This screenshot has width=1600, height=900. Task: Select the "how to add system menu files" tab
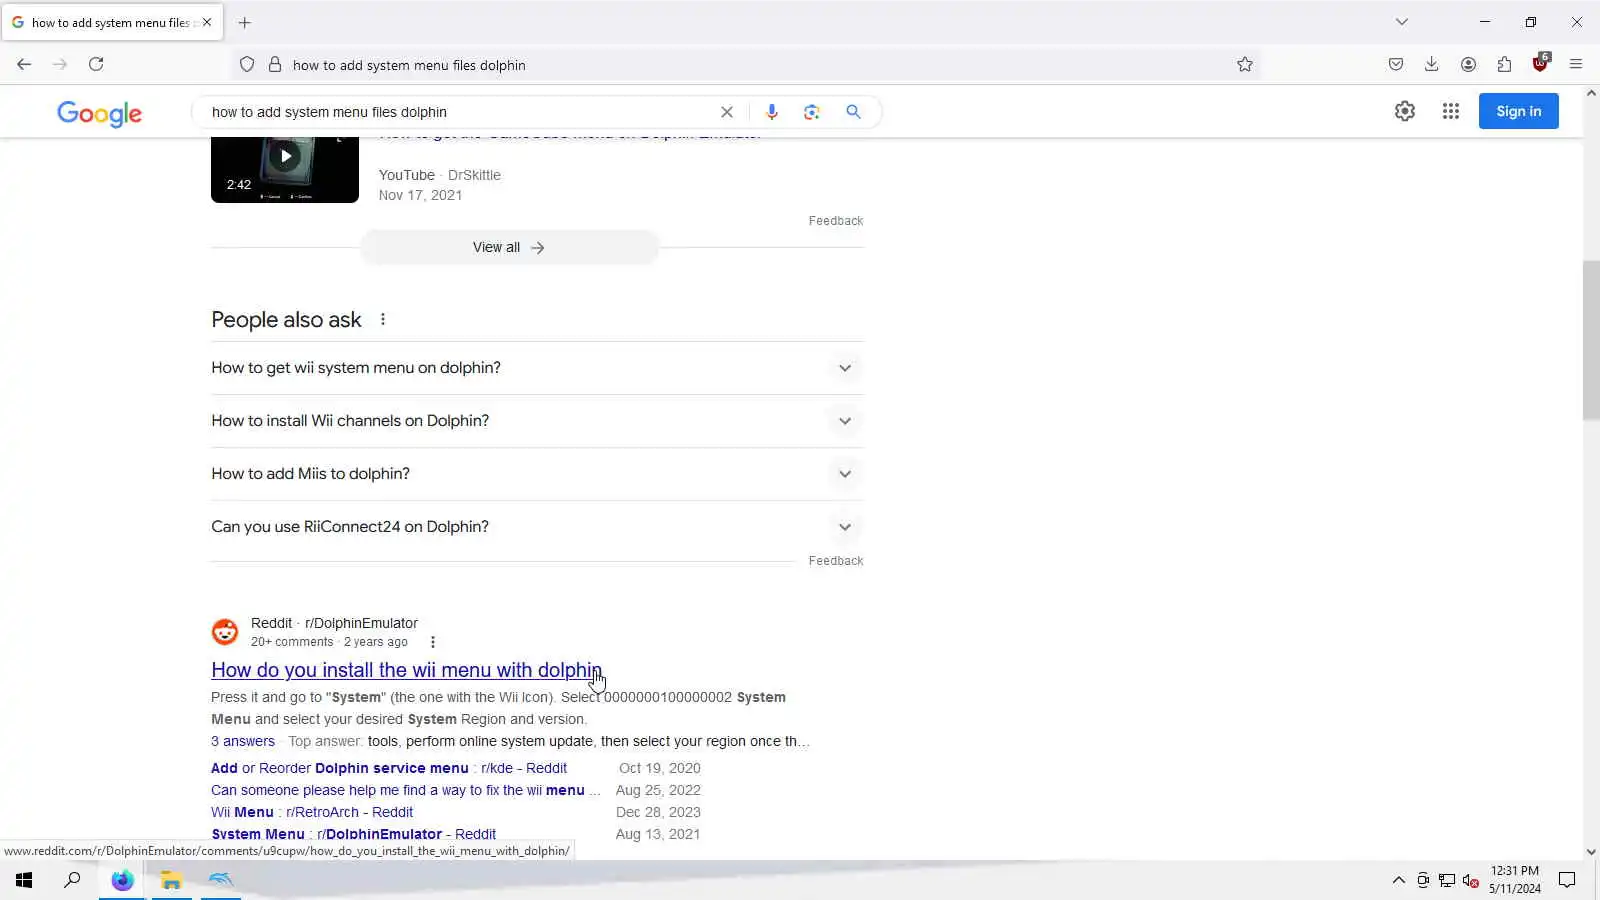tap(112, 22)
